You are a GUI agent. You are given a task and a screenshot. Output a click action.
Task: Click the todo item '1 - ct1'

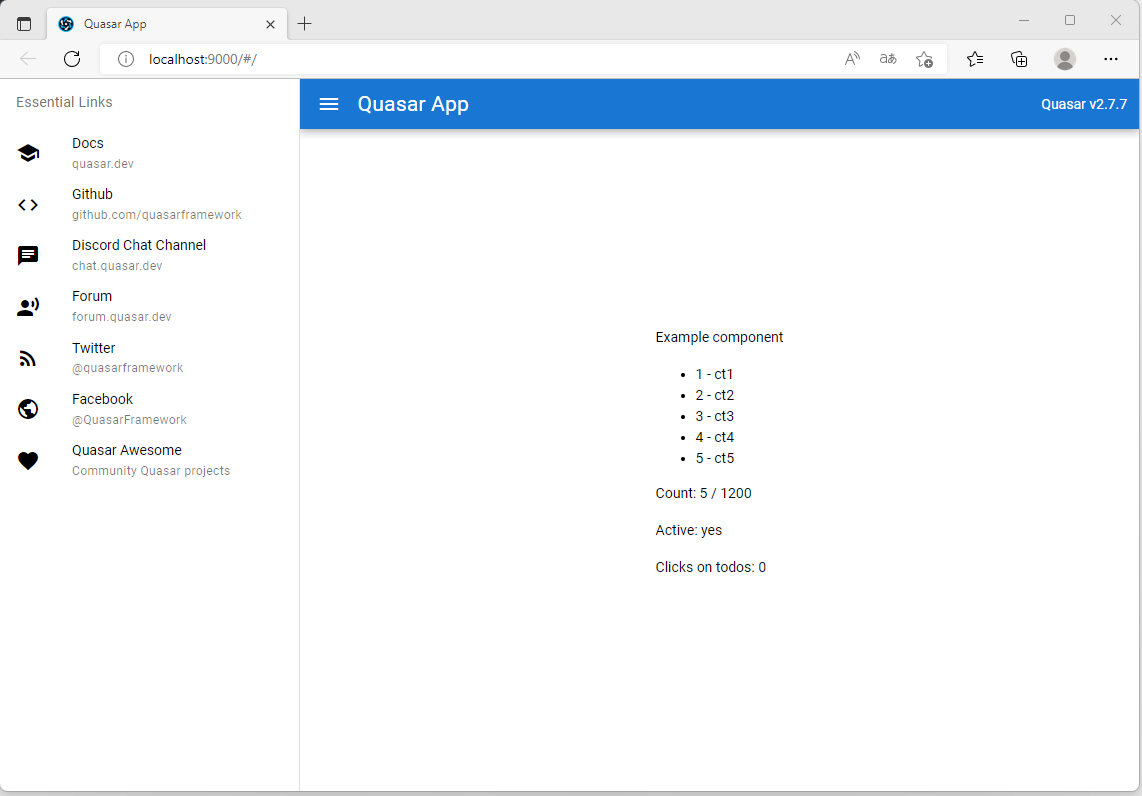pos(714,374)
